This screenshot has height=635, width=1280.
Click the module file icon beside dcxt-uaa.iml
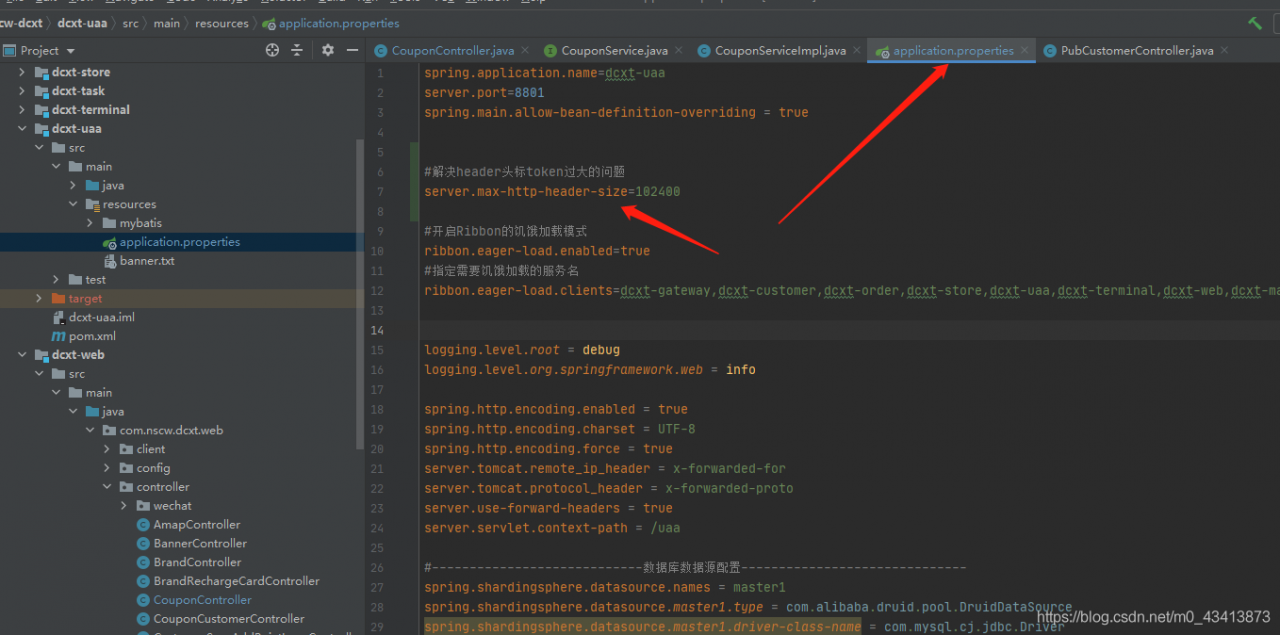pos(57,316)
